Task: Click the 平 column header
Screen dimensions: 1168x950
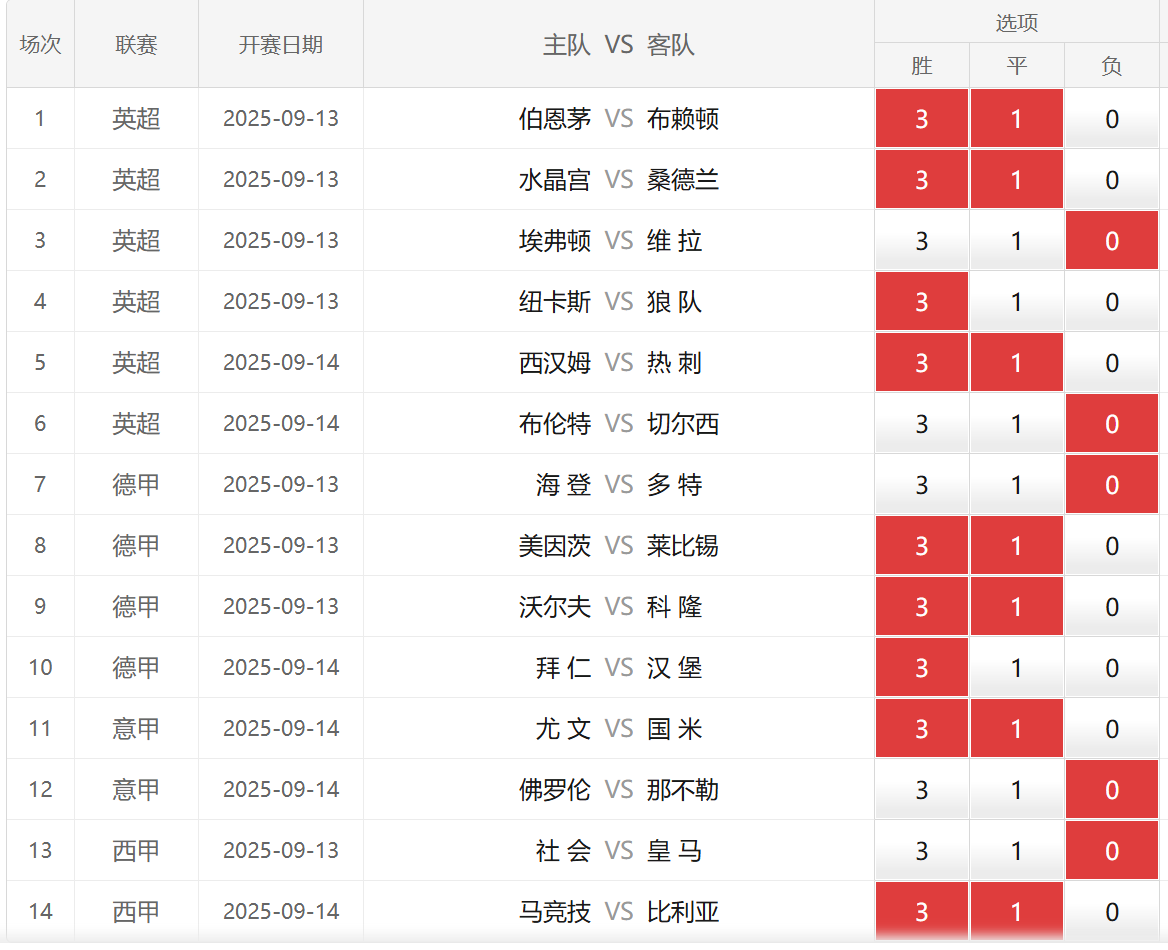Action: click(1017, 66)
